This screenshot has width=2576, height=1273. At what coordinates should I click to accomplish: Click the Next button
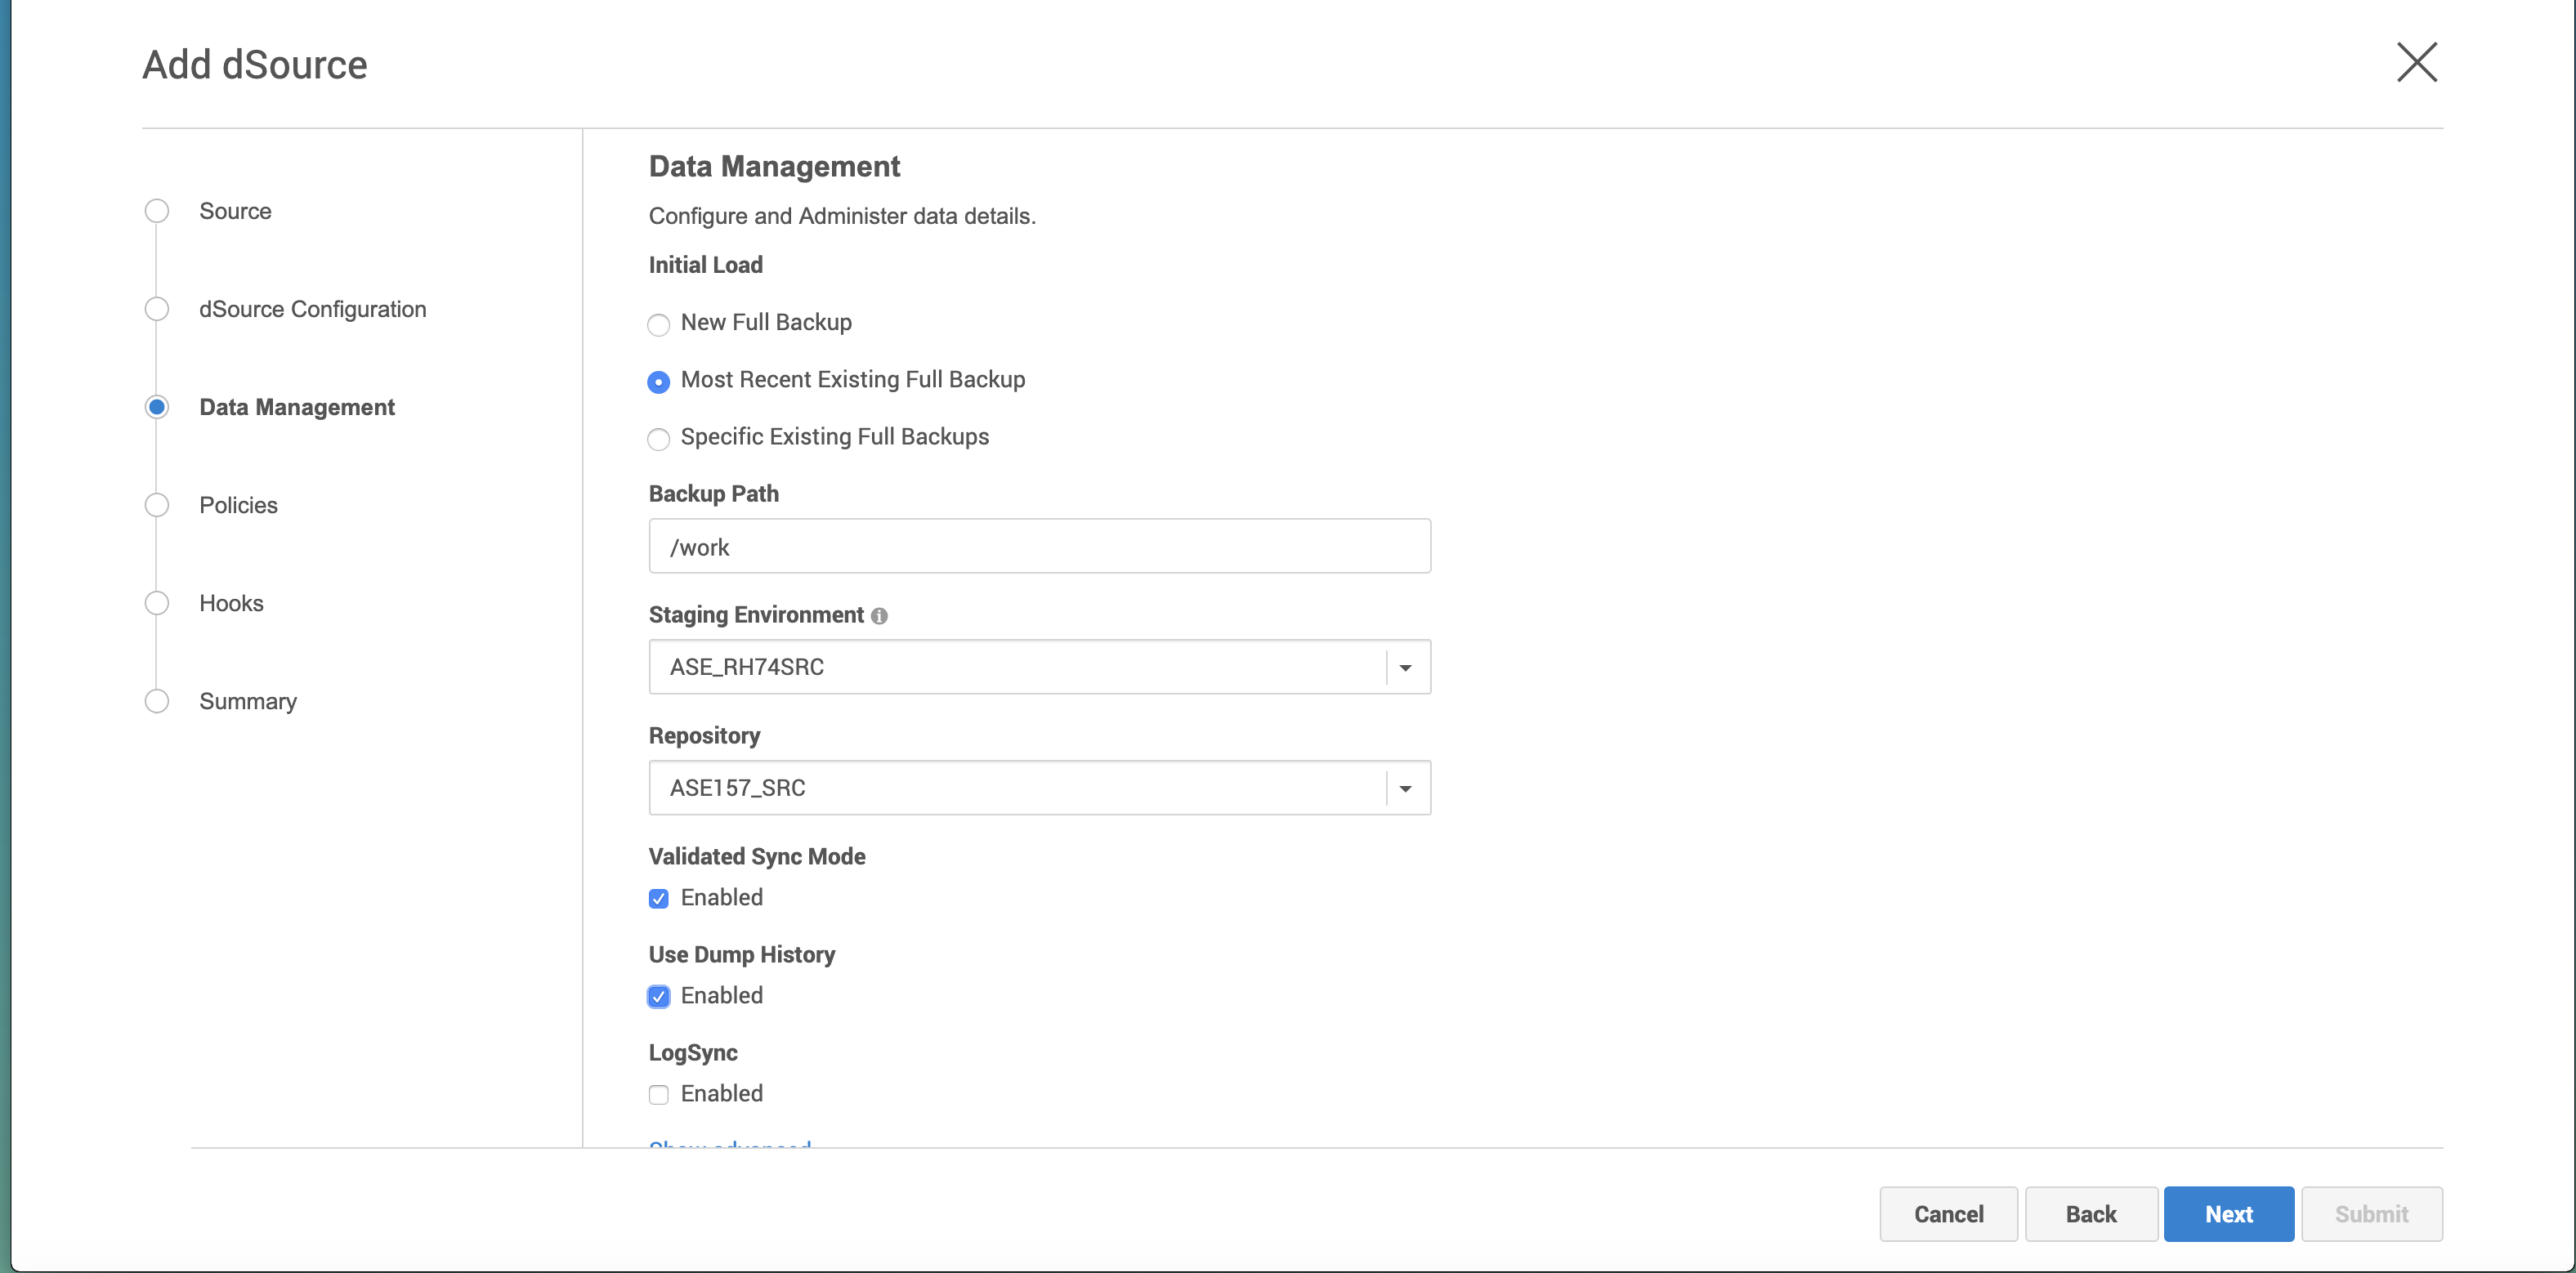2228,1213
